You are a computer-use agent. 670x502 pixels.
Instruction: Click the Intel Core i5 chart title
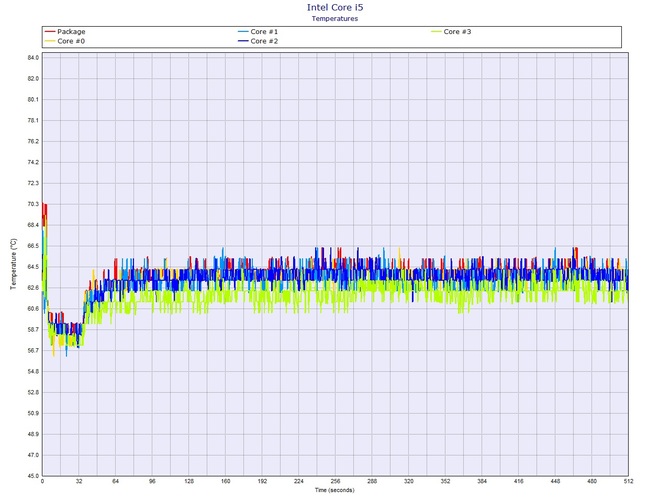pyautogui.click(x=335, y=7)
